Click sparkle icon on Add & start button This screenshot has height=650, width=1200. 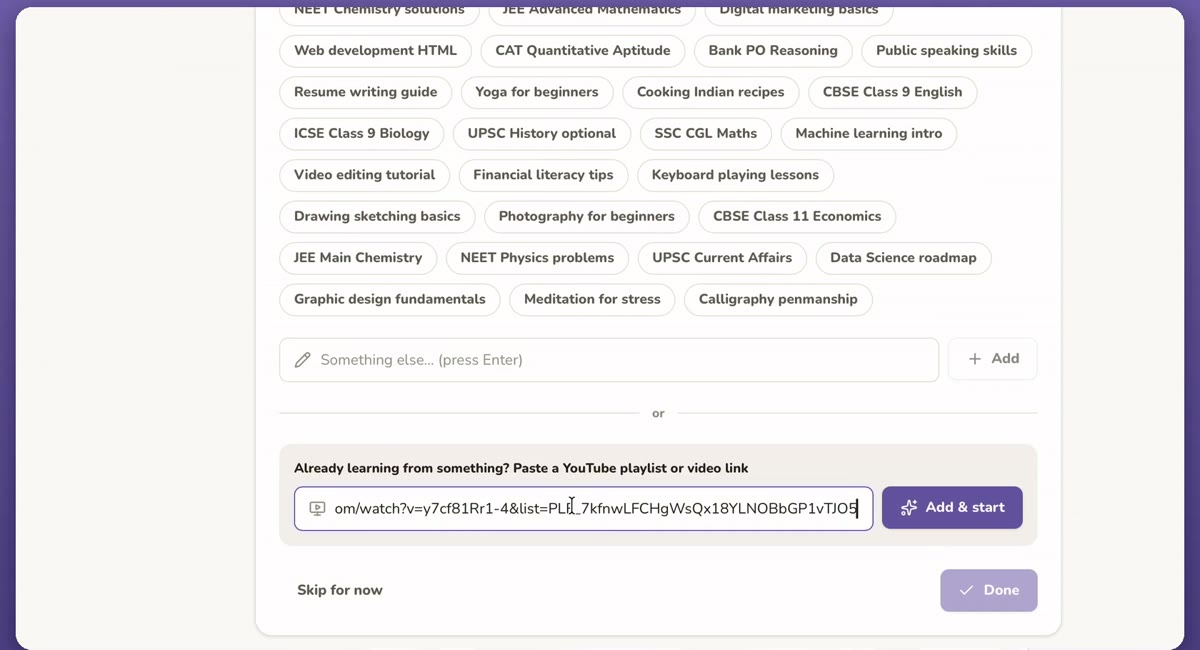tap(909, 508)
